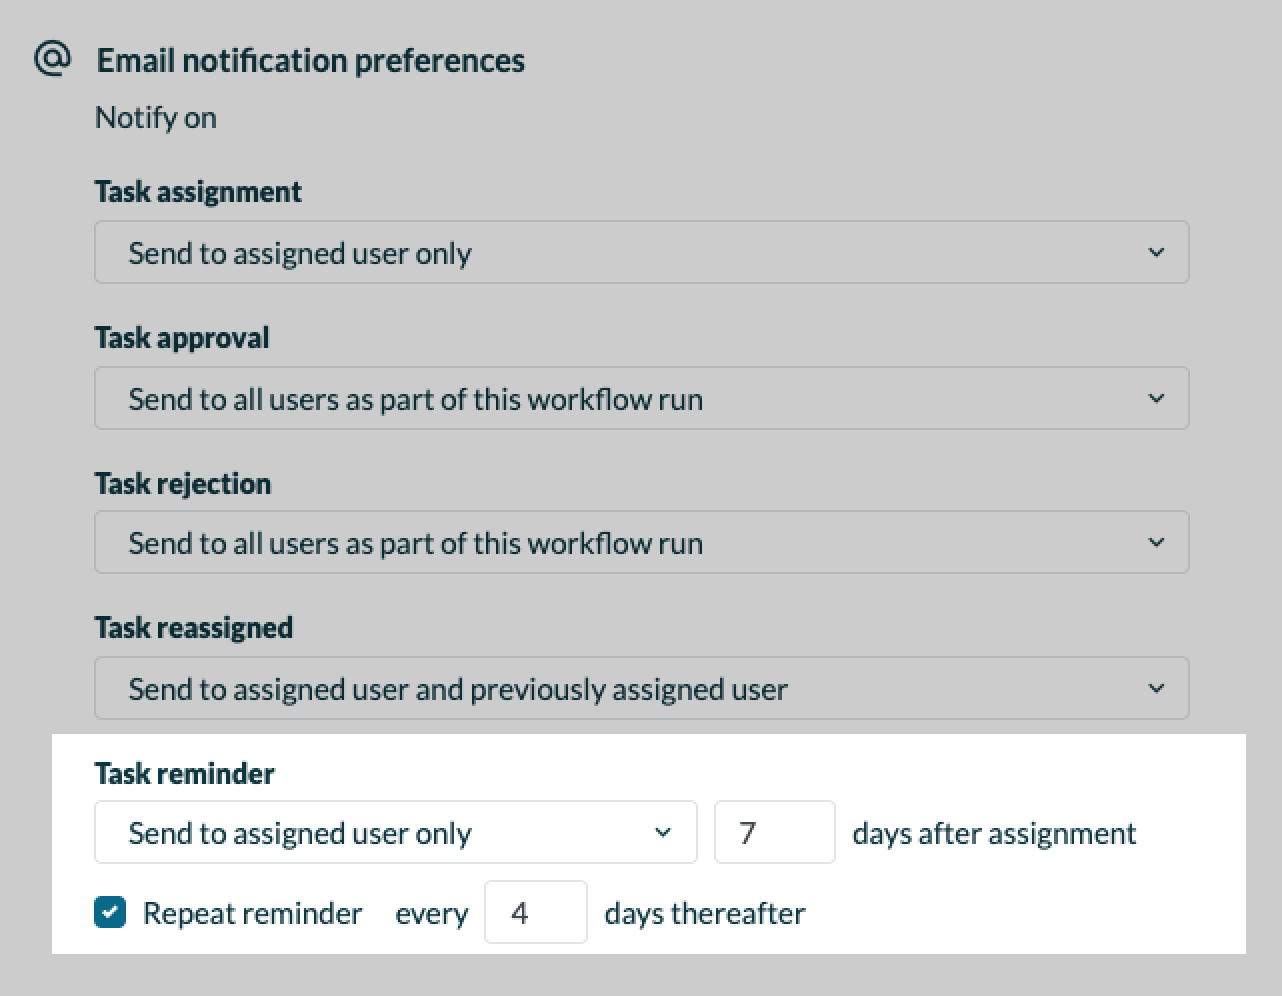Uncheck the Repeat reminder checkbox
This screenshot has height=996, width=1282.
point(110,912)
